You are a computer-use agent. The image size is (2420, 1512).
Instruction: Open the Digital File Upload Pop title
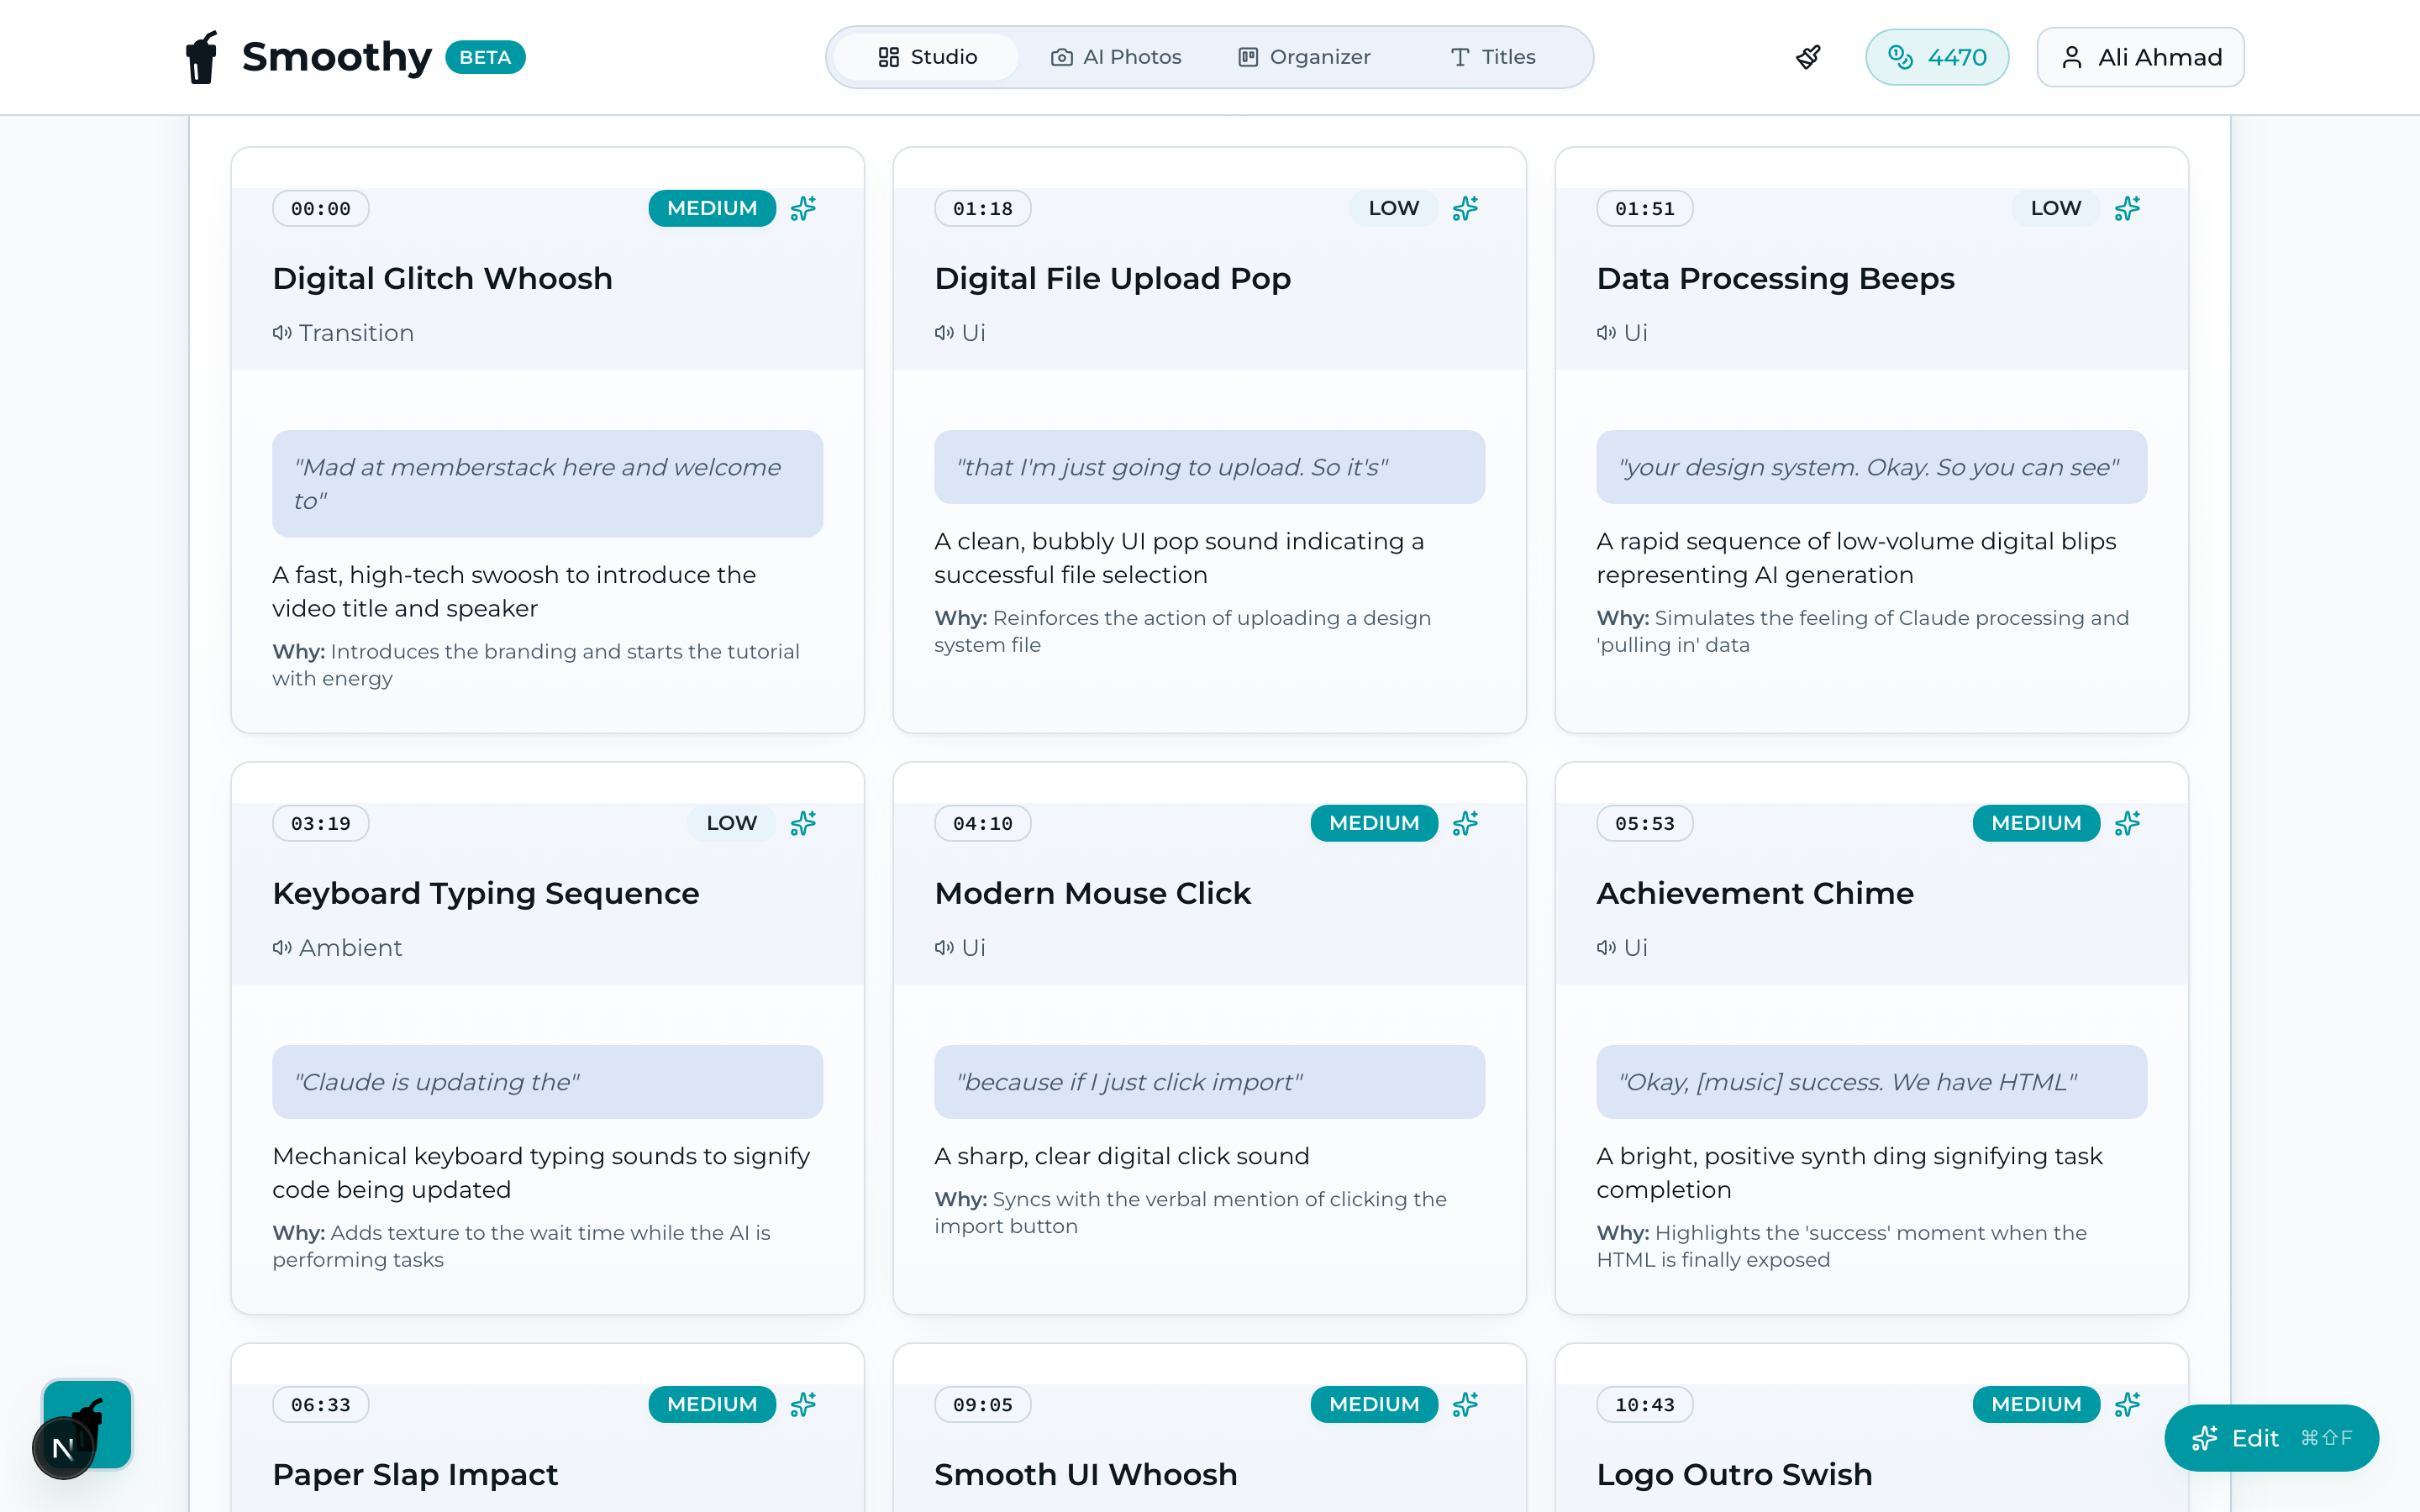(x=1112, y=278)
